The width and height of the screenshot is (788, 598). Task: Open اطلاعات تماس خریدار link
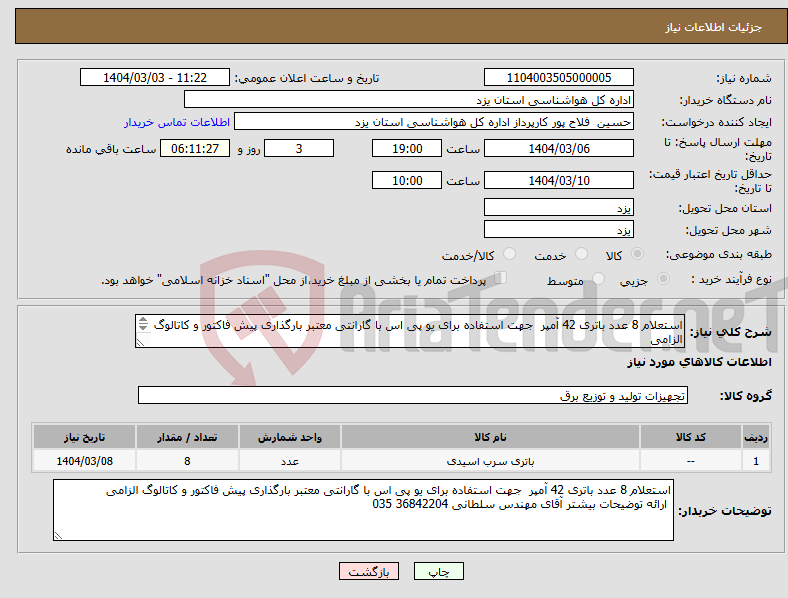point(177,122)
